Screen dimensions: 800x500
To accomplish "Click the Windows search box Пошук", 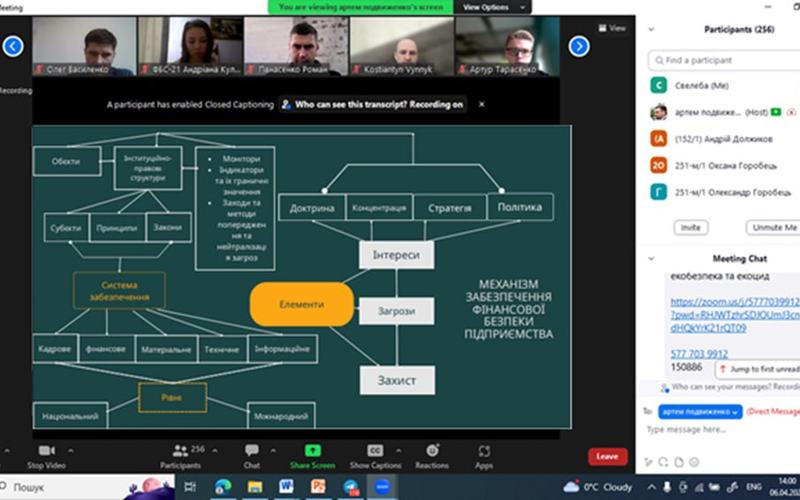I will (x=87, y=487).
